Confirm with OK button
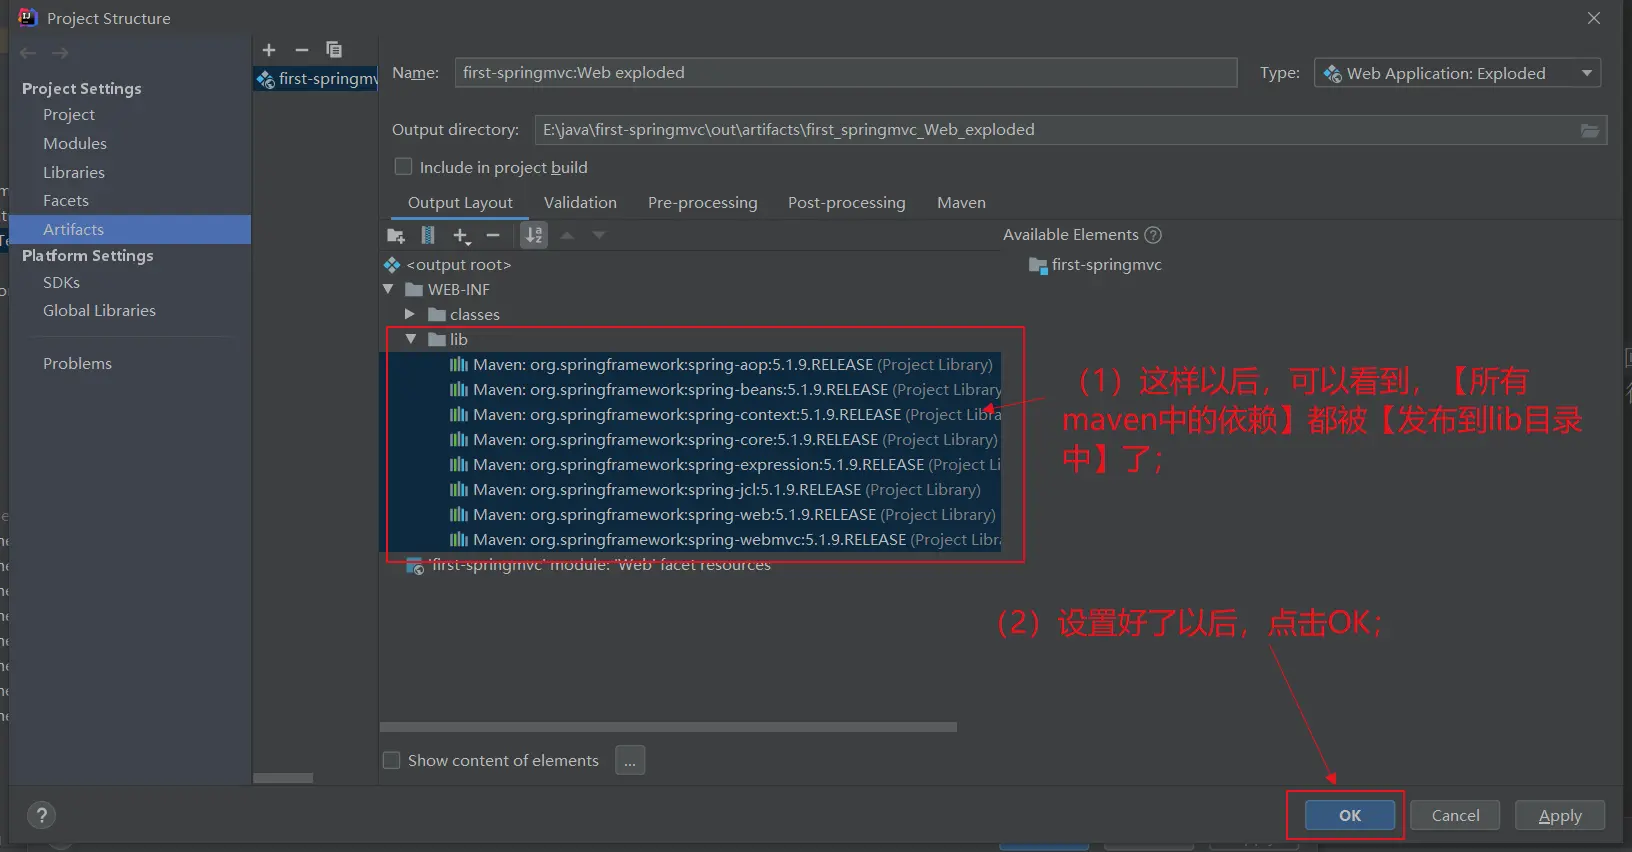The image size is (1632, 852). pos(1350,816)
